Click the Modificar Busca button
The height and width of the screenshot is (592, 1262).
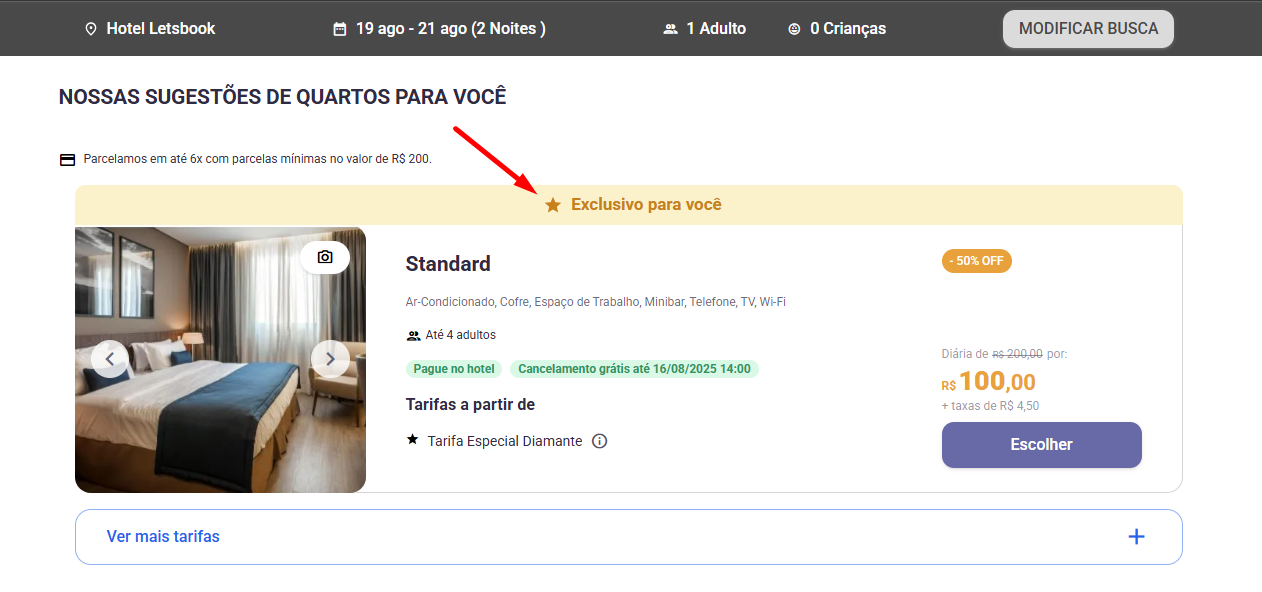click(x=1088, y=29)
